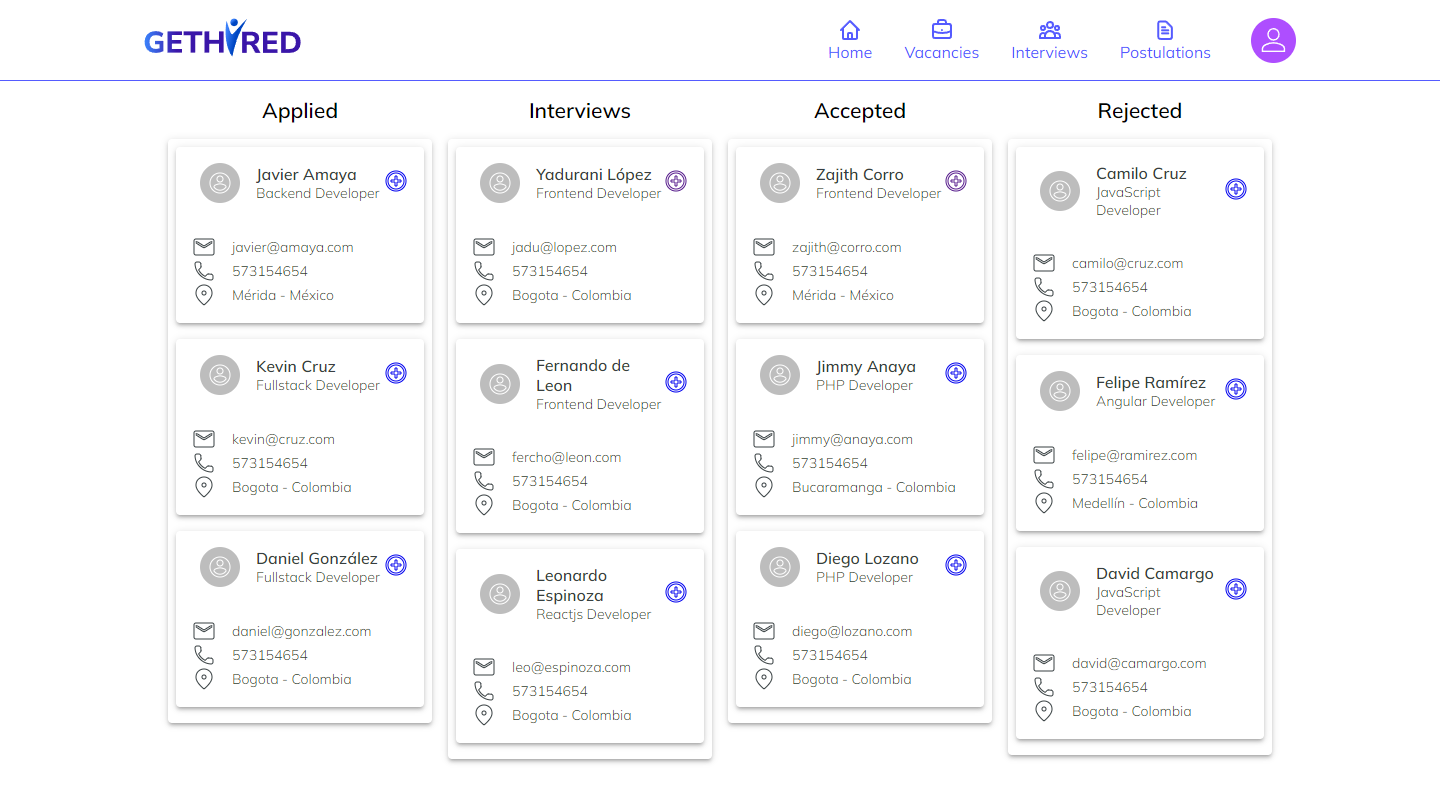This screenshot has width=1440, height=793.
Task: Click the add icon on Zajith Corro's card
Action: click(x=956, y=181)
